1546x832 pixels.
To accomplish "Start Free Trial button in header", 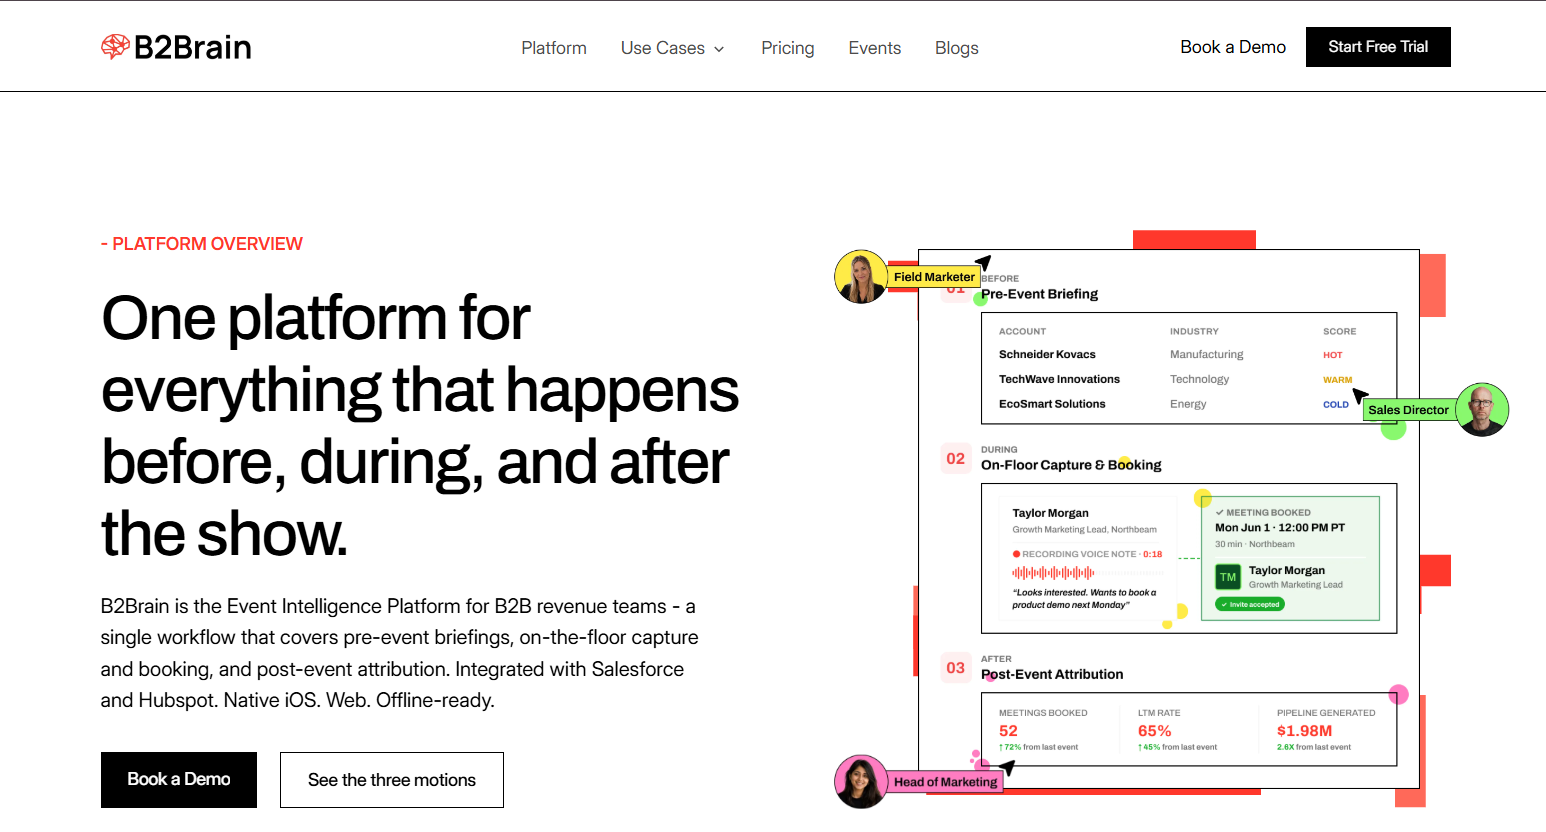I will tap(1378, 47).
